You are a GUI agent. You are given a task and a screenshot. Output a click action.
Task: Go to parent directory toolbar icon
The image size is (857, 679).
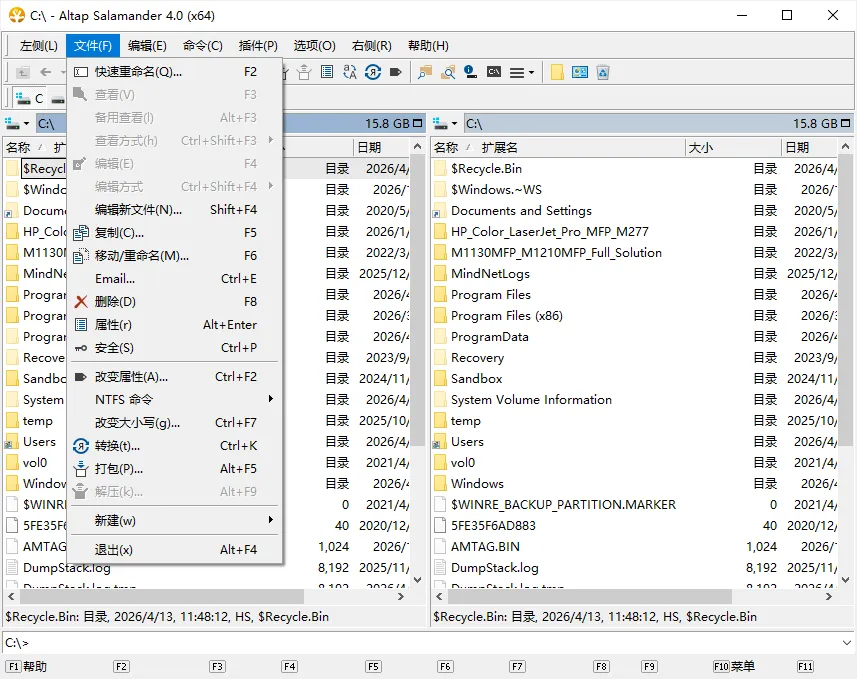tap(22, 72)
